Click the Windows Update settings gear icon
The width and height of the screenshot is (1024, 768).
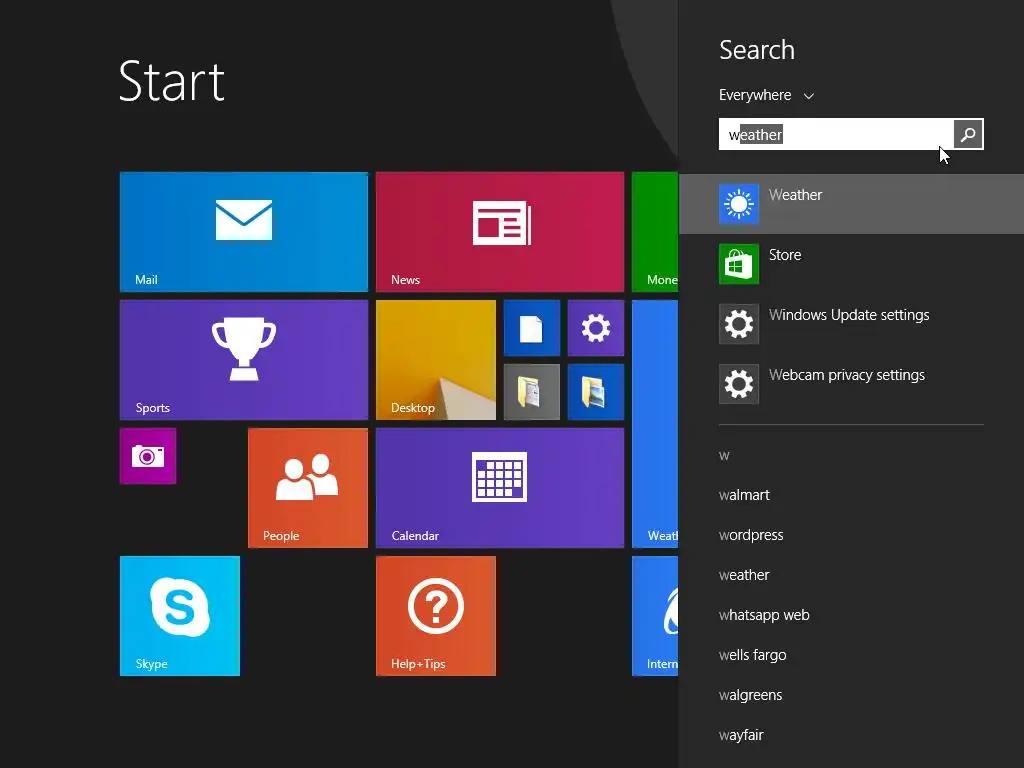click(x=739, y=324)
